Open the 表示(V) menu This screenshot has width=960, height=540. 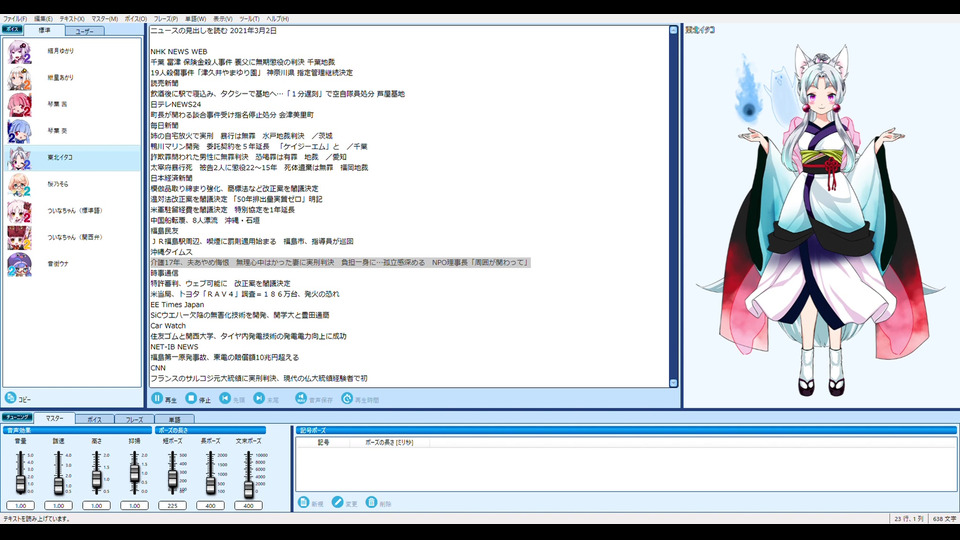pos(223,19)
